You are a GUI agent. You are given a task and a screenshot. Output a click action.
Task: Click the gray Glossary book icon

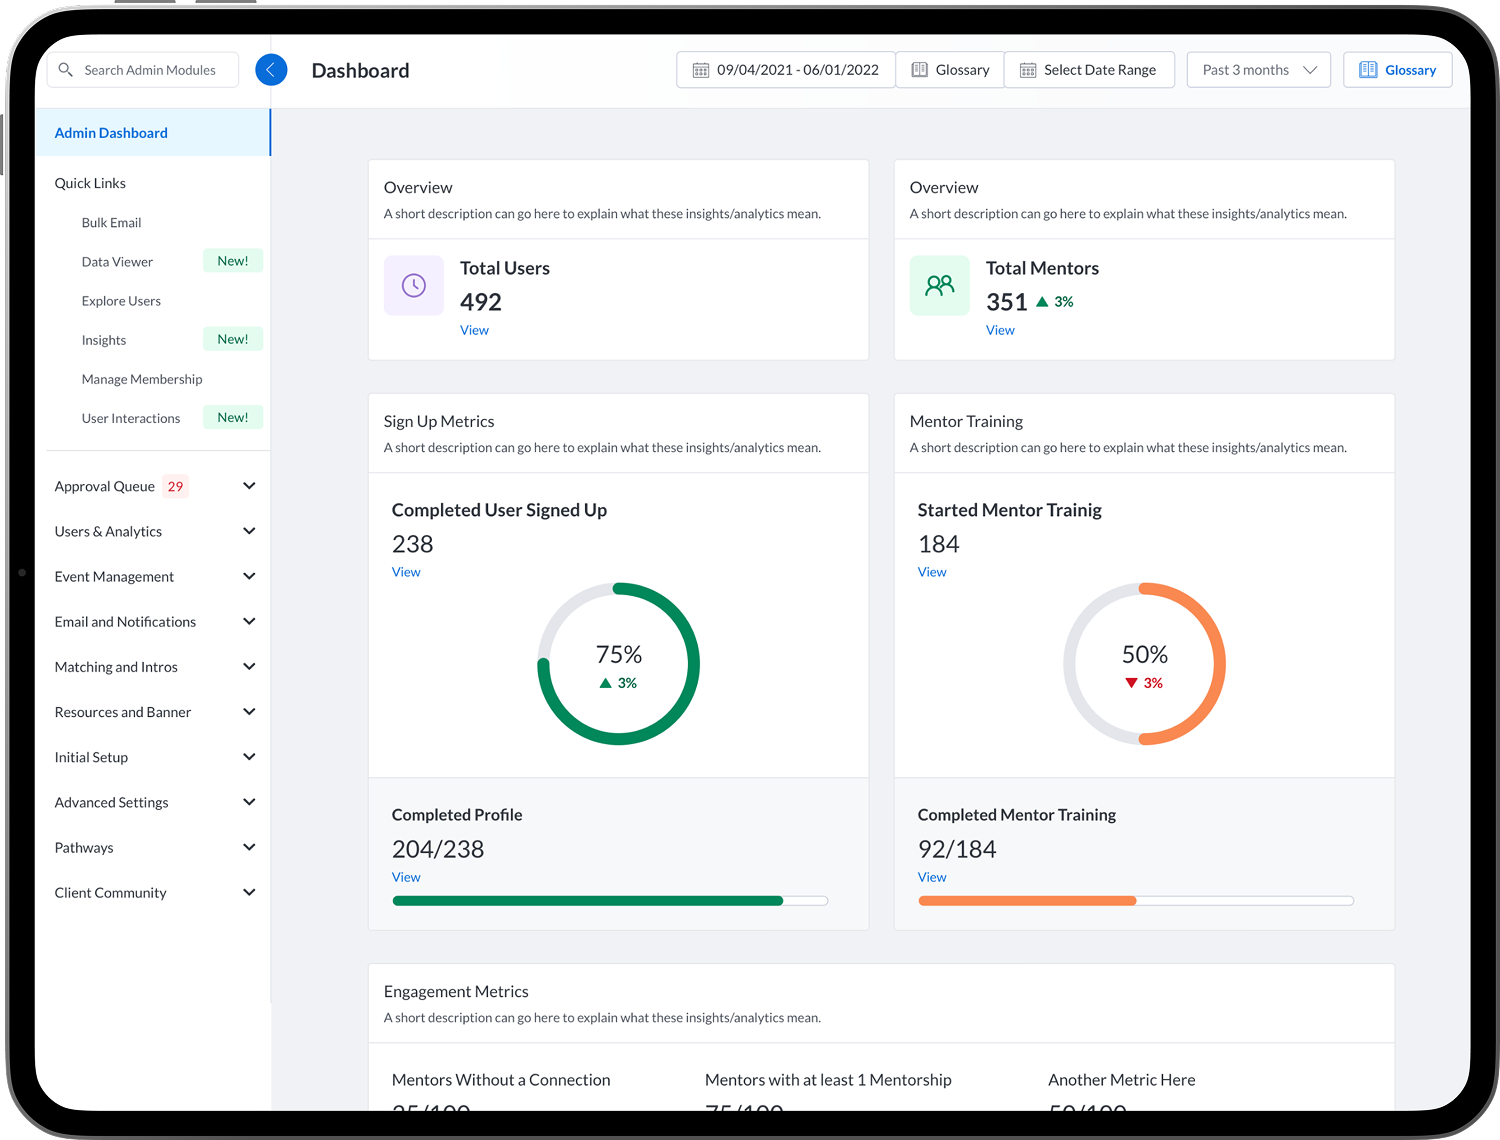(919, 70)
